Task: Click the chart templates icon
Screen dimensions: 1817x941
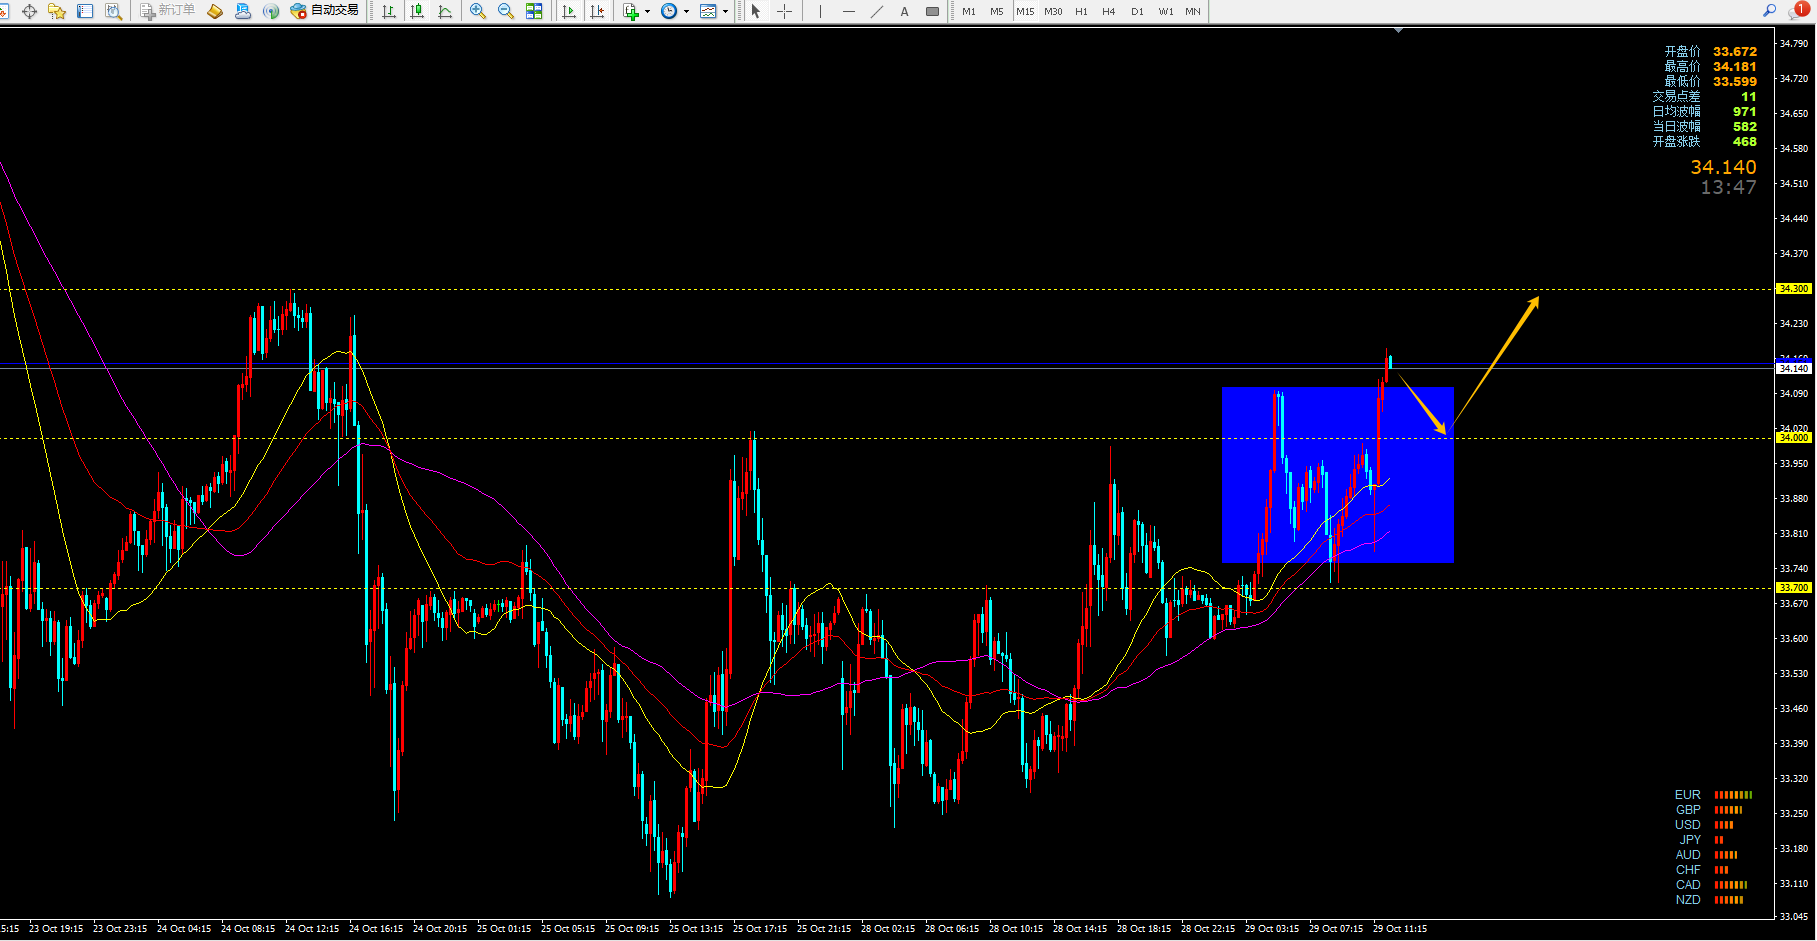Action: pos(708,11)
